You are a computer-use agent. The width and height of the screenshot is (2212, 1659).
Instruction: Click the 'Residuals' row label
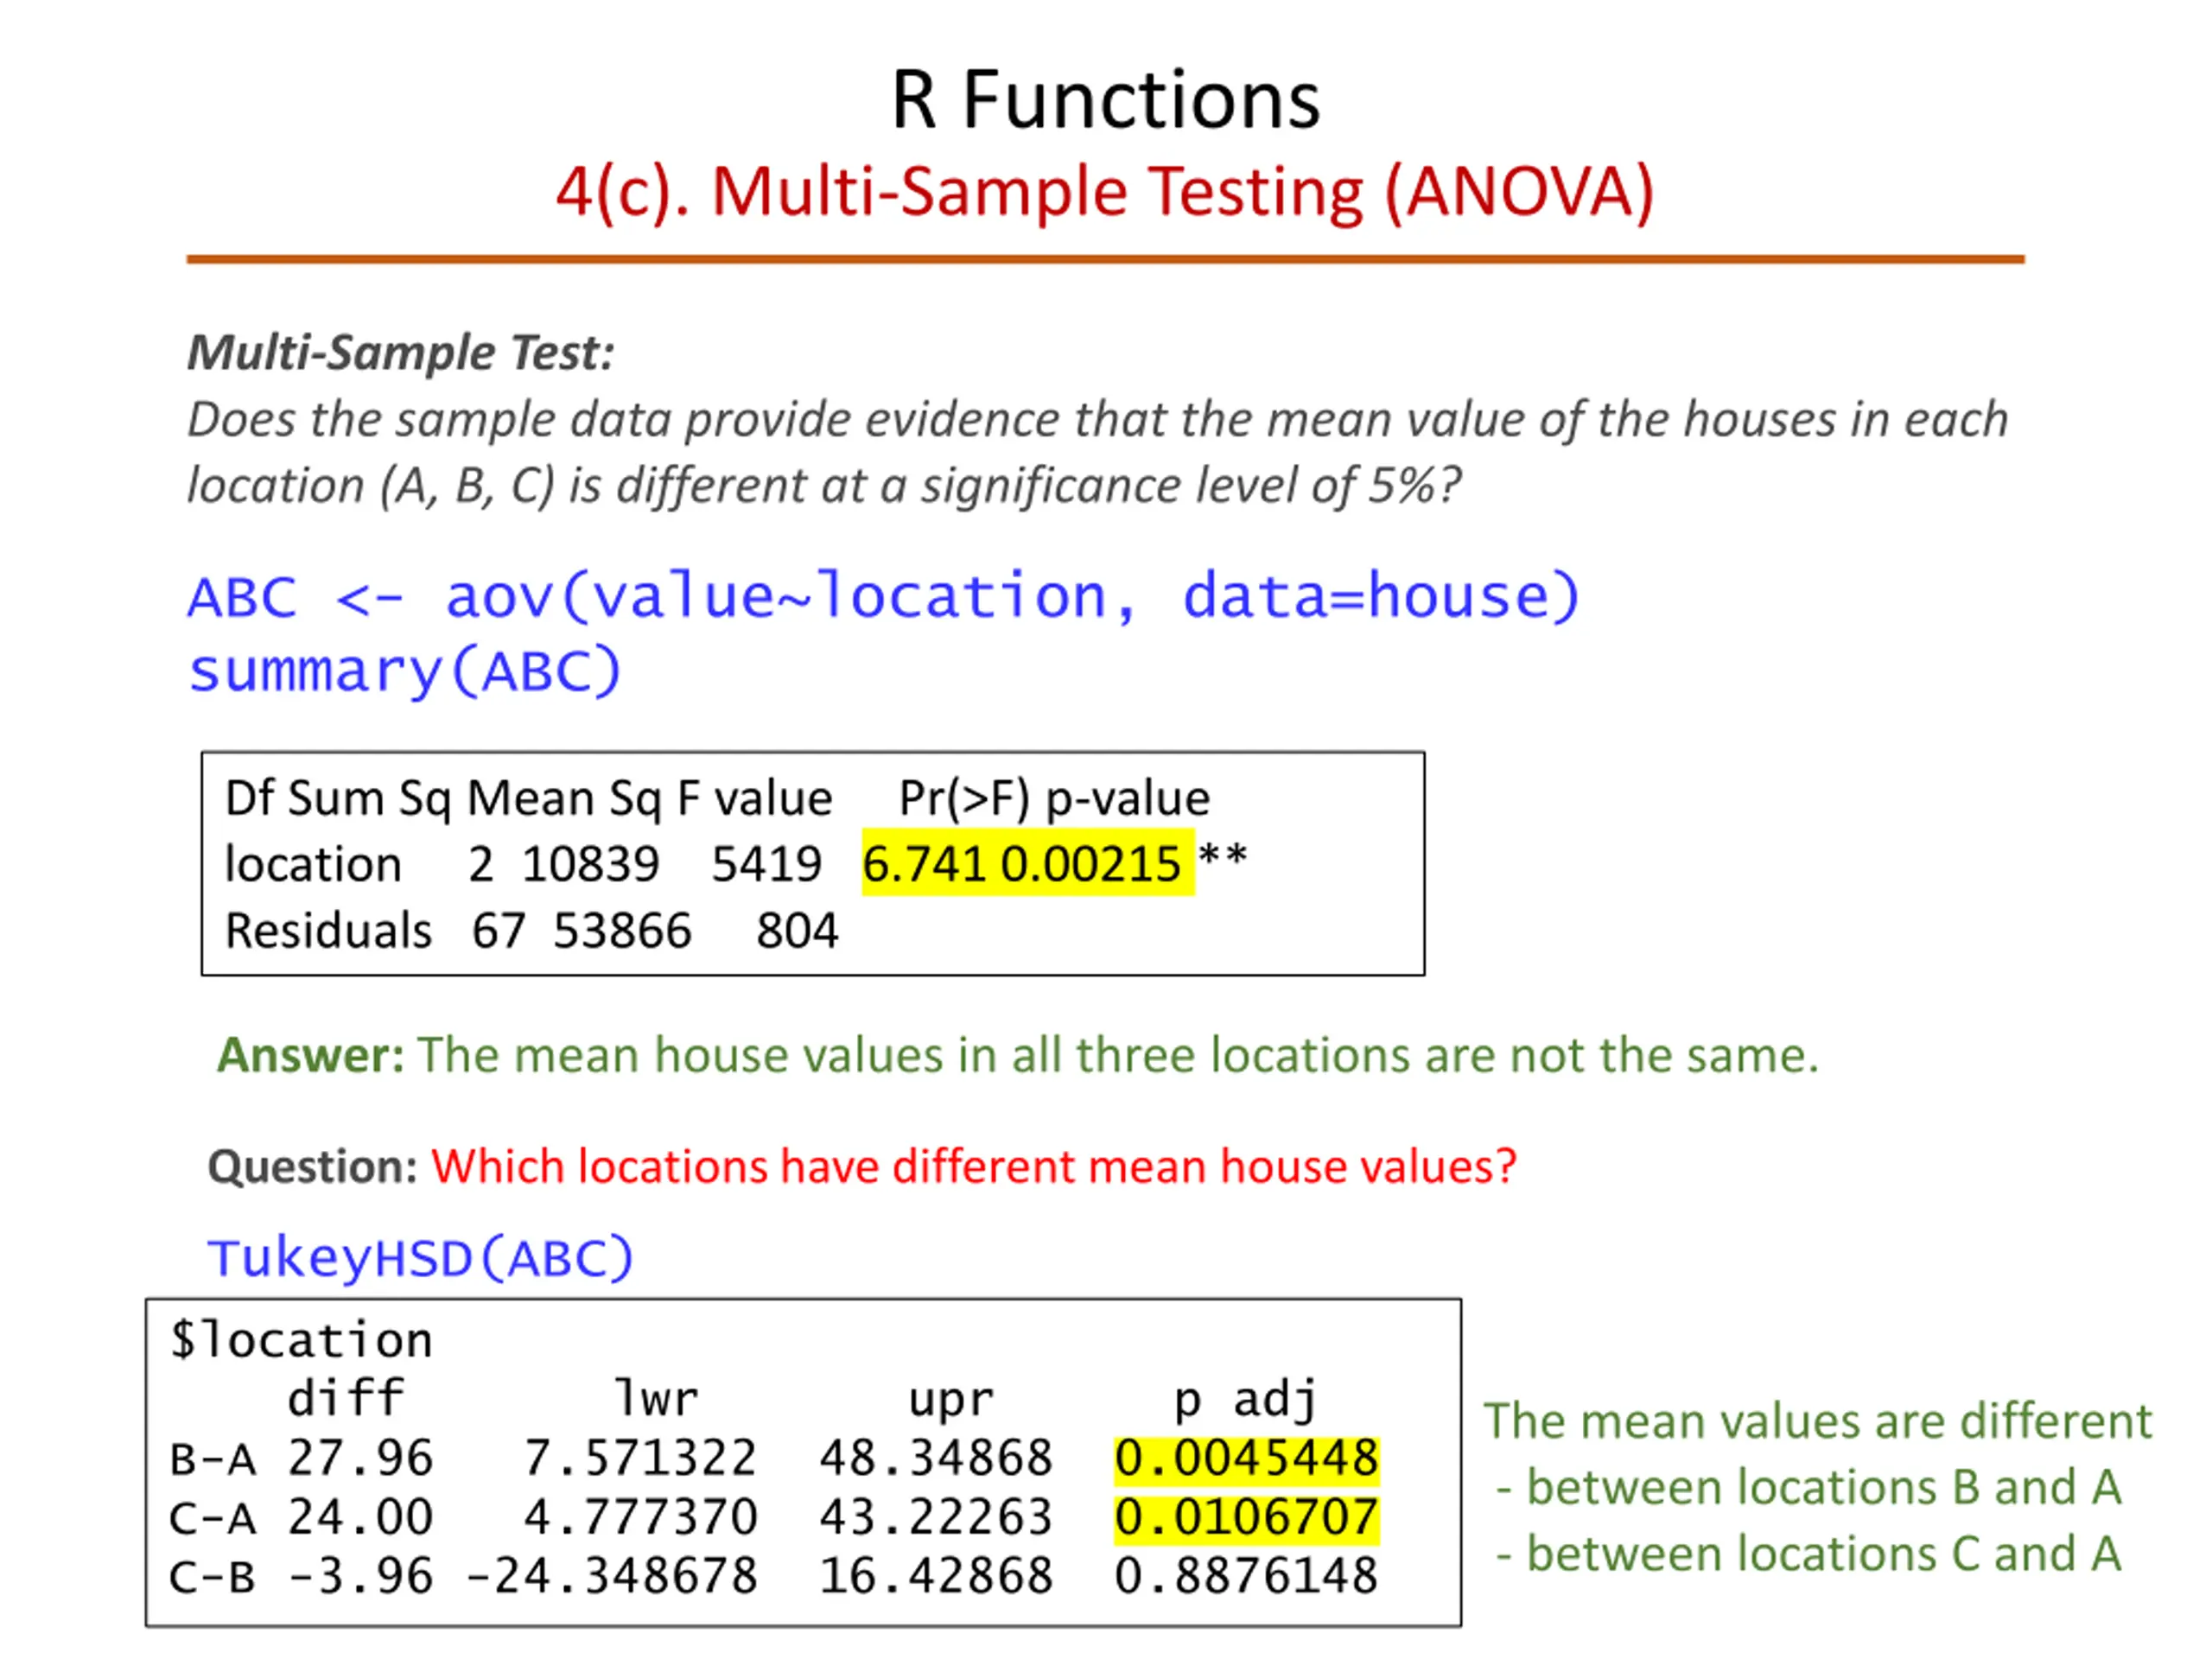tap(328, 930)
